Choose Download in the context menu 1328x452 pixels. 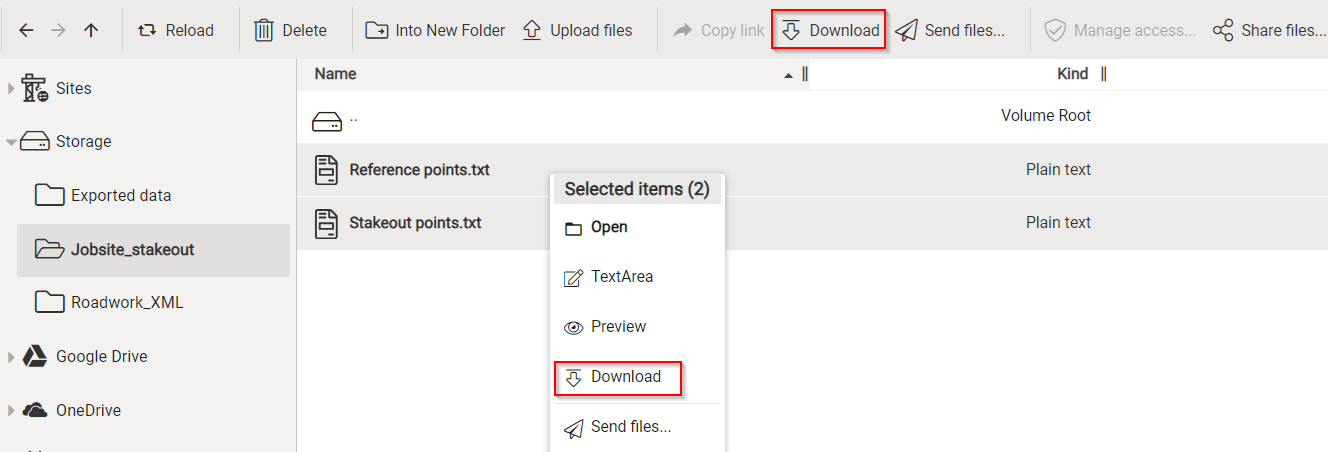coord(625,377)
